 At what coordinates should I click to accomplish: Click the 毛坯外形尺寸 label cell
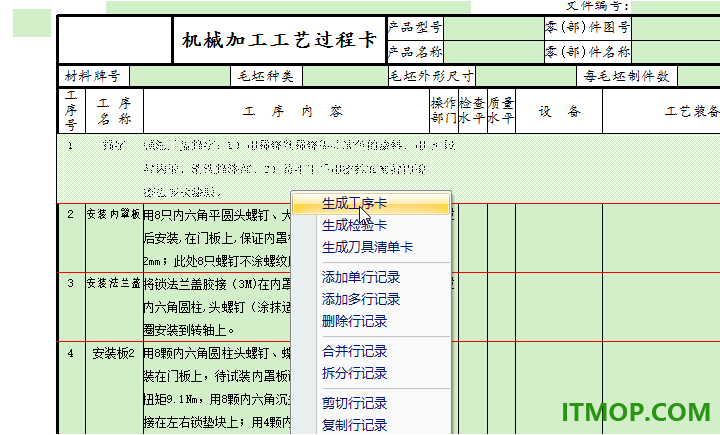pyautogui.click(x=431, y=76)
